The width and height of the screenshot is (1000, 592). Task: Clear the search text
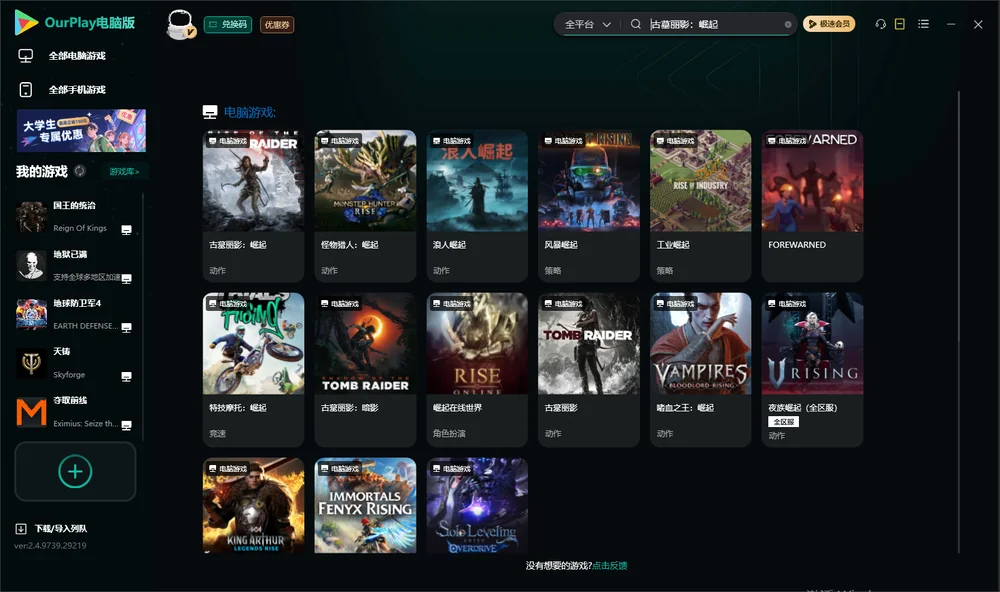788,25
